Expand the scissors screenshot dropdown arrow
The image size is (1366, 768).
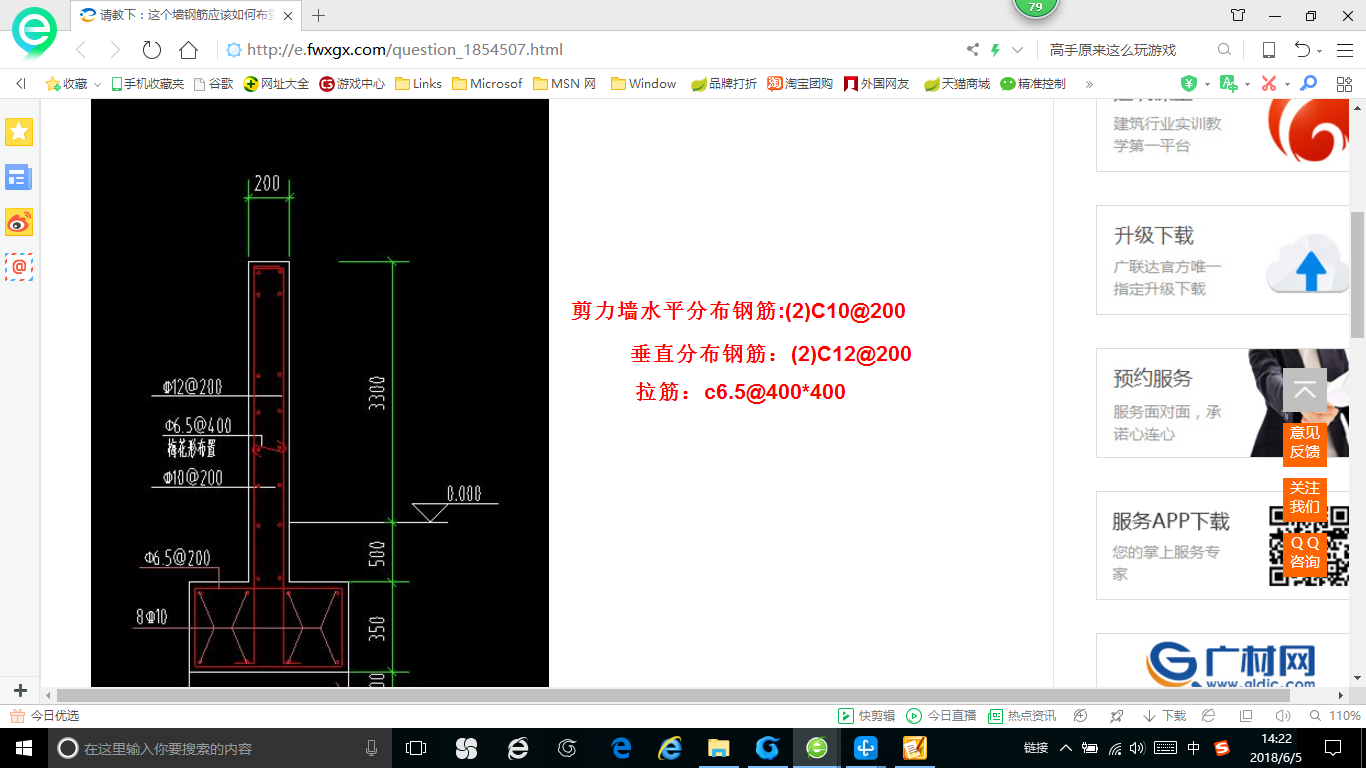(1287, 84)
